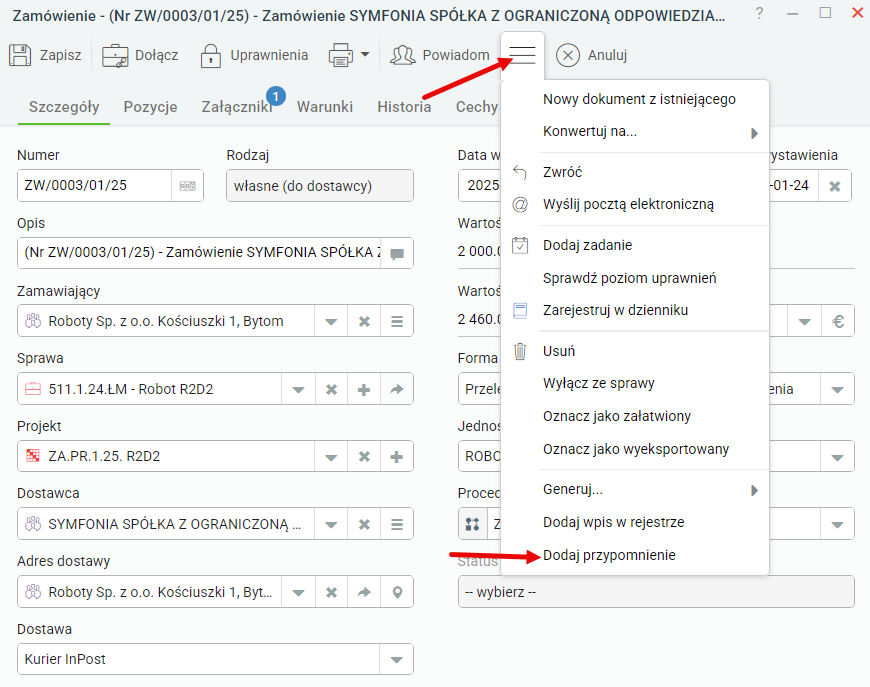Select Oznacz jako załatwiony
Image resolution: width=870 pixels, height=687 pixels.
(x=635, y=416)
